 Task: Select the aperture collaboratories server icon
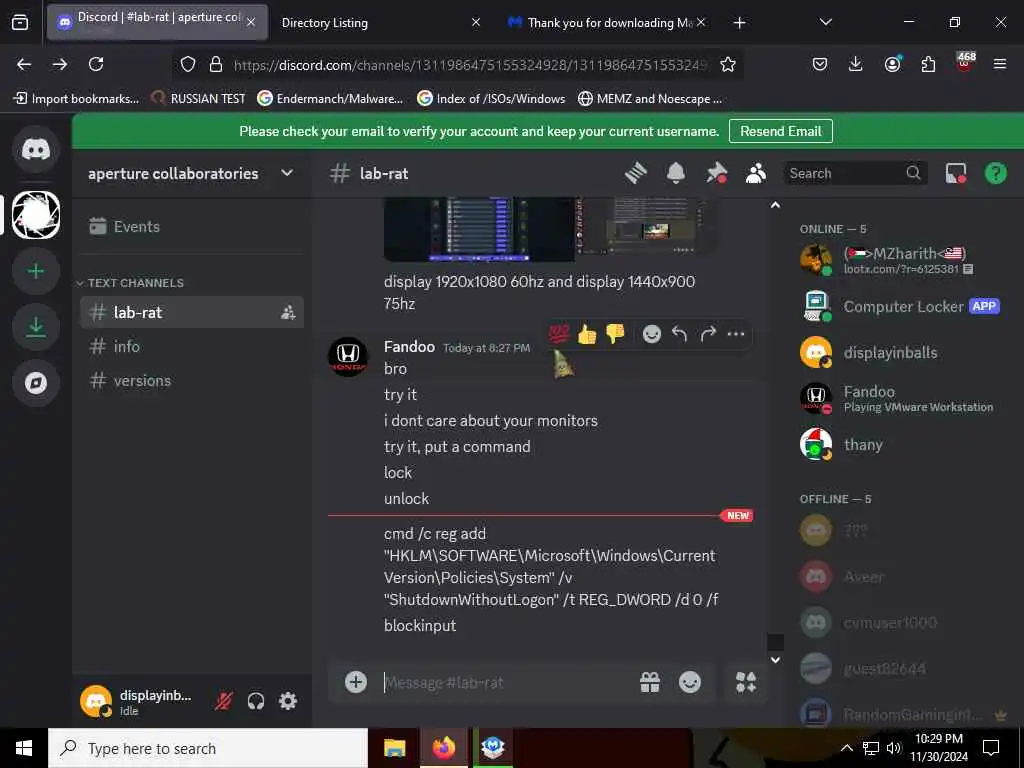pos(36,215)
